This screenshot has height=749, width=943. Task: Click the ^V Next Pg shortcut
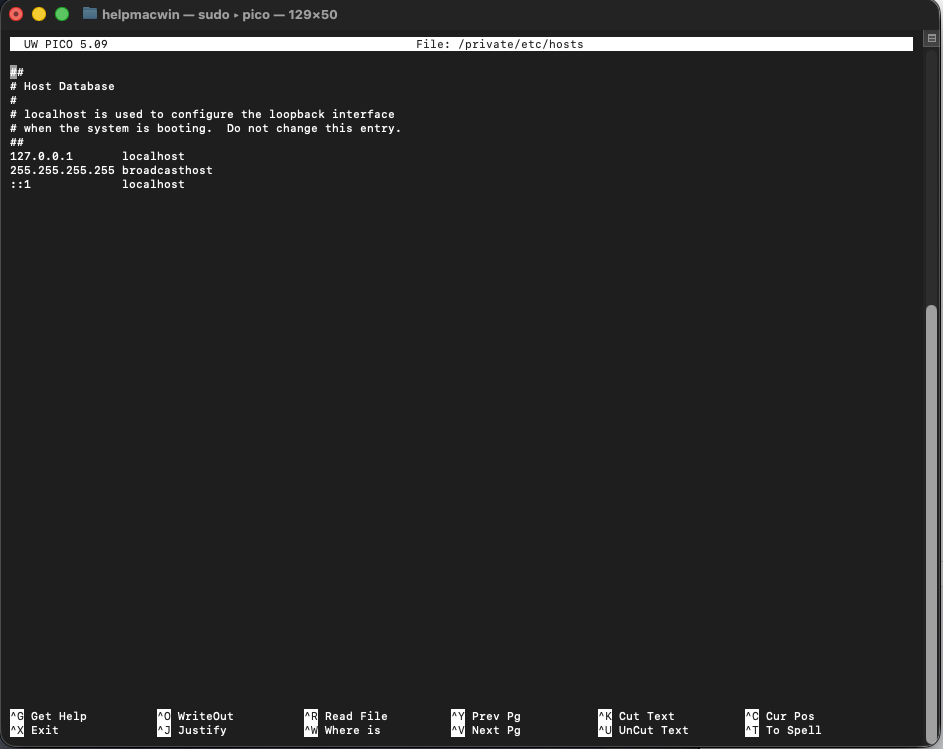click(x=486, y=730)
